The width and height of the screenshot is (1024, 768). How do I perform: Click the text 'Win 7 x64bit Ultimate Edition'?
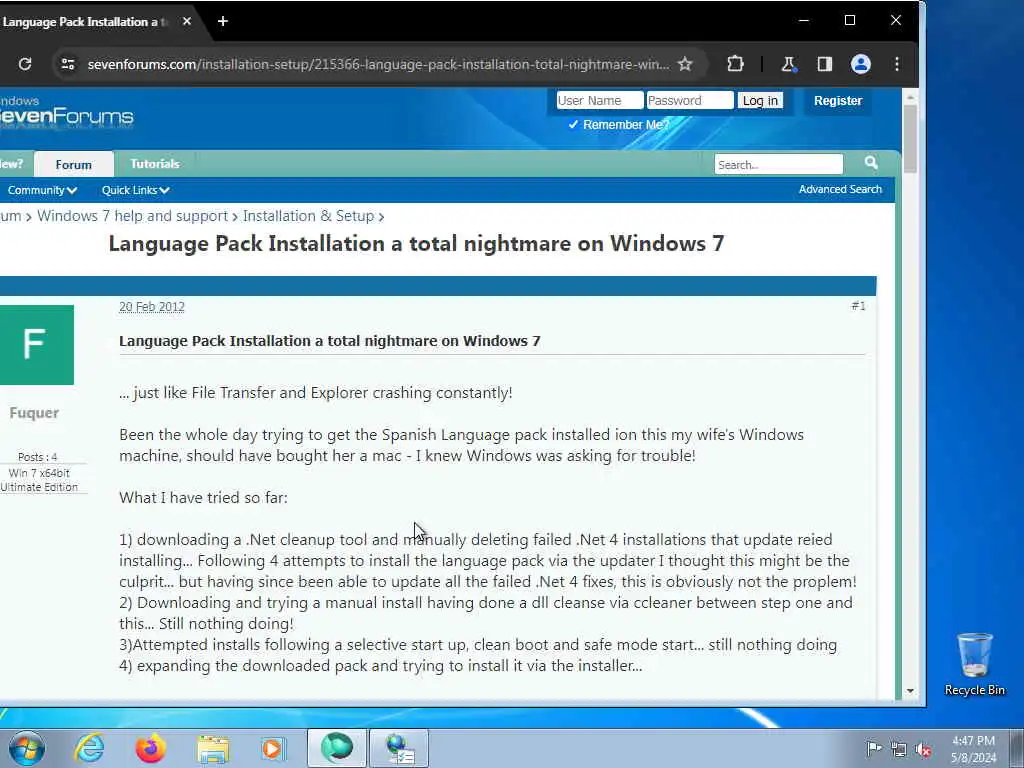pyautogui.click(x=39, y=480)
